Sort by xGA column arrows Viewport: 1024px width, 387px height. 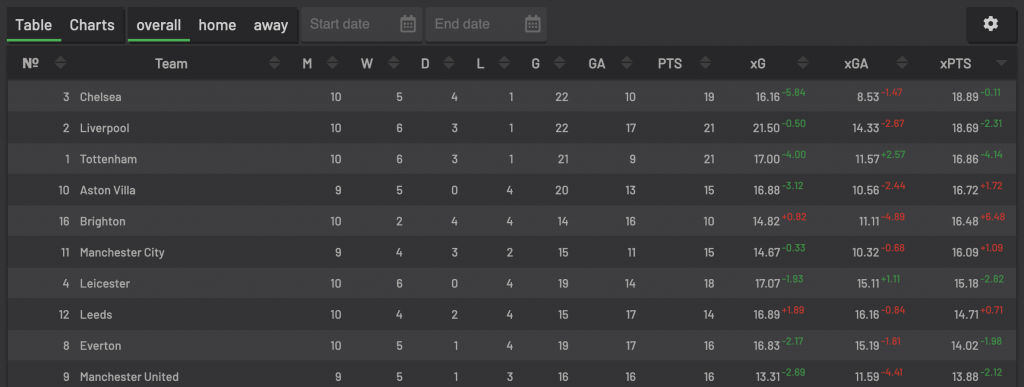(x=902, y=63)
